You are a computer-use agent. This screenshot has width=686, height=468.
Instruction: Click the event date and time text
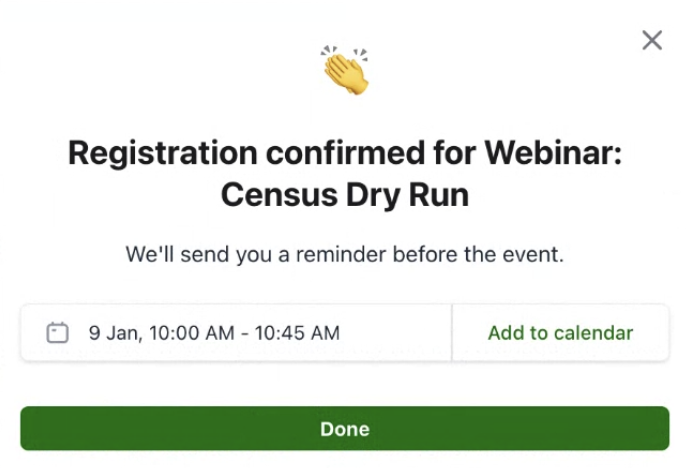pyautogui.click(x=214, y=333)
